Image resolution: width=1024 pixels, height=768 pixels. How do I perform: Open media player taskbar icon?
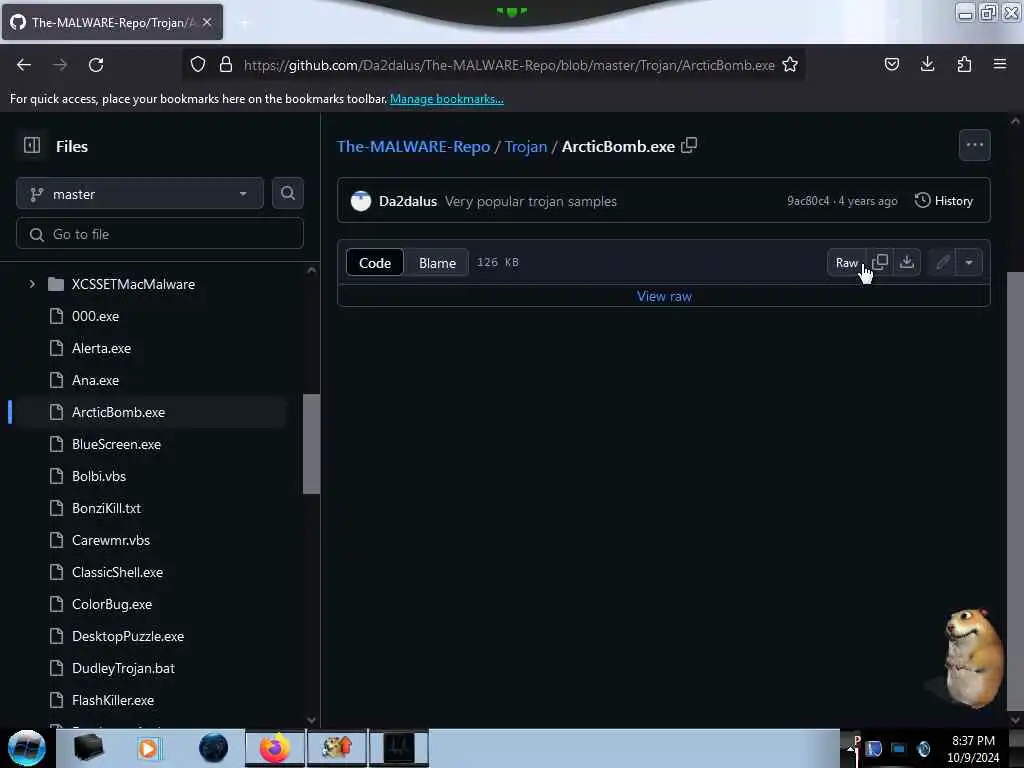(149, 748)
